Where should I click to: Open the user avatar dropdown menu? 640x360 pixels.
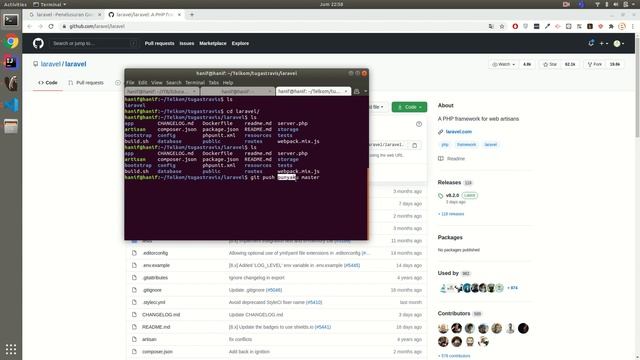point(619,43)
